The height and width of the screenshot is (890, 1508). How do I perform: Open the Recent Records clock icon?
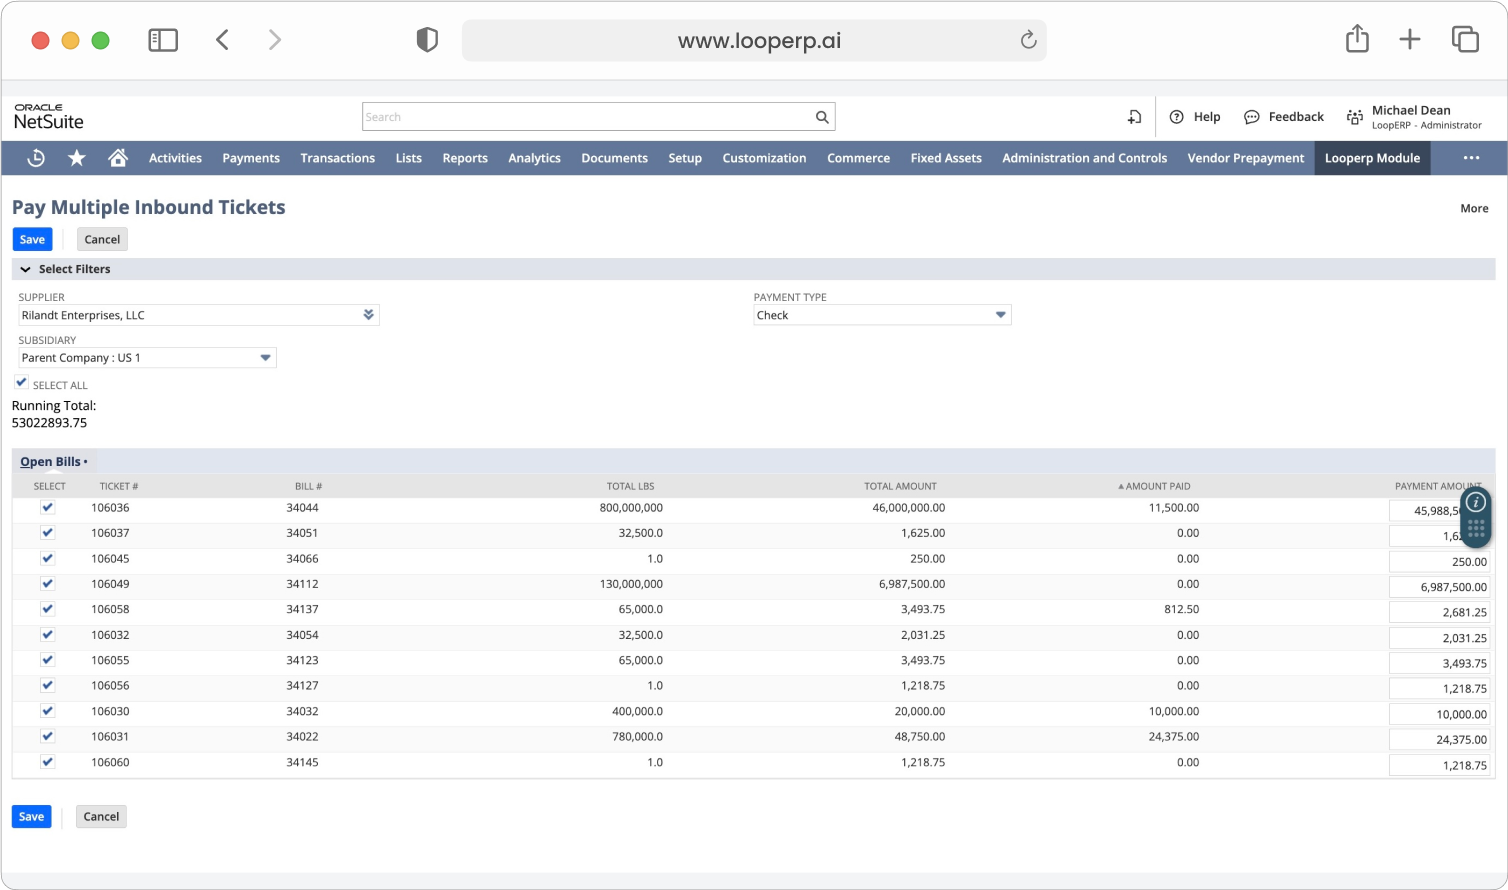36,158
